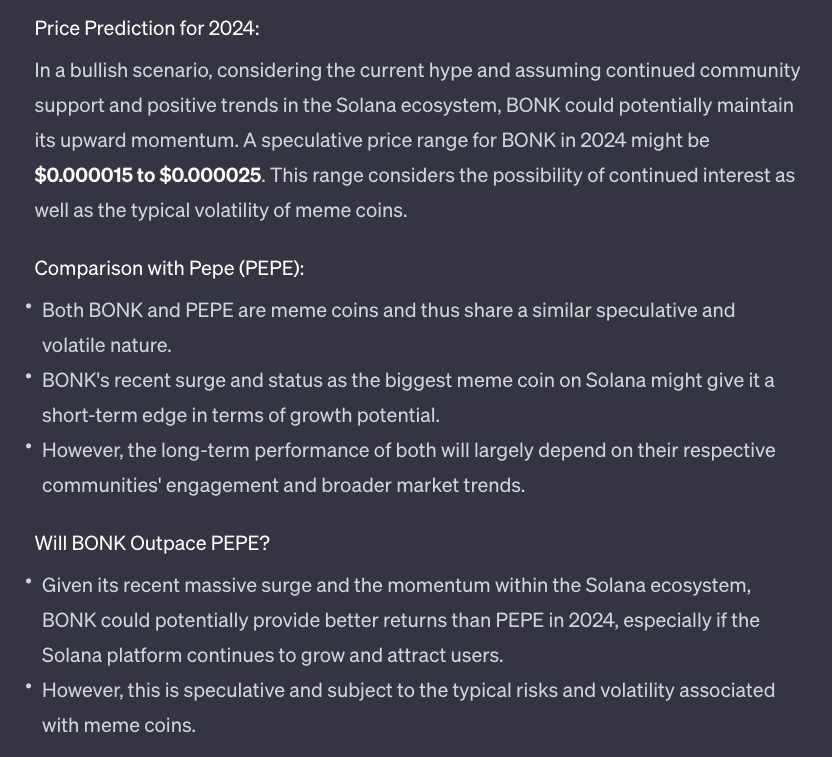Click the line "Both BONK and PEPE are meme coins"
832x757 pixels.
[x=388, y=310]
